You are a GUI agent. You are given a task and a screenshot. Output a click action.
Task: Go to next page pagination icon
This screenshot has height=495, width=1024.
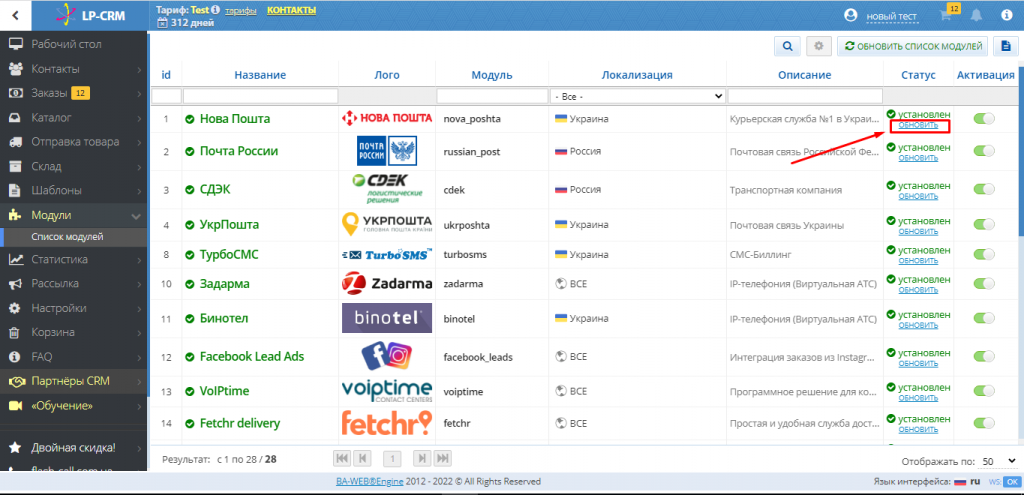[423, 458]
